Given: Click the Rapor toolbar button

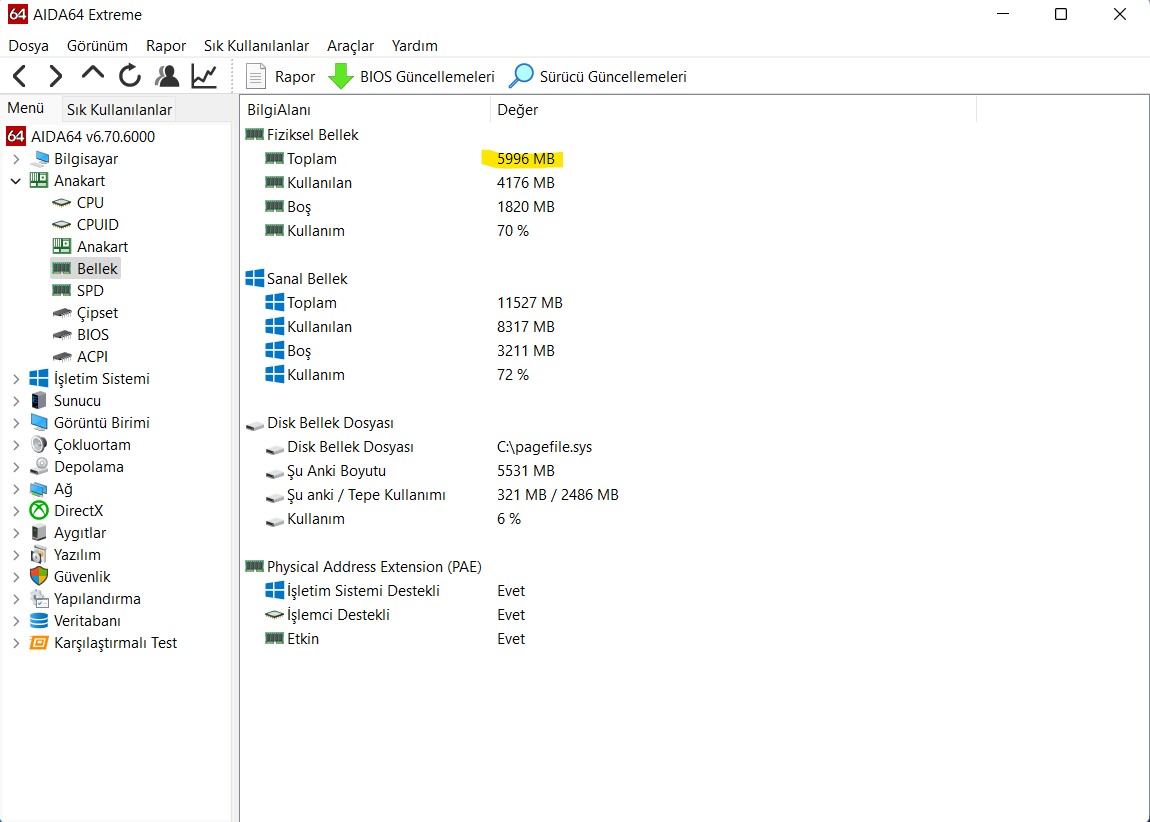Looking at the screenshot, I should [280, 76].
